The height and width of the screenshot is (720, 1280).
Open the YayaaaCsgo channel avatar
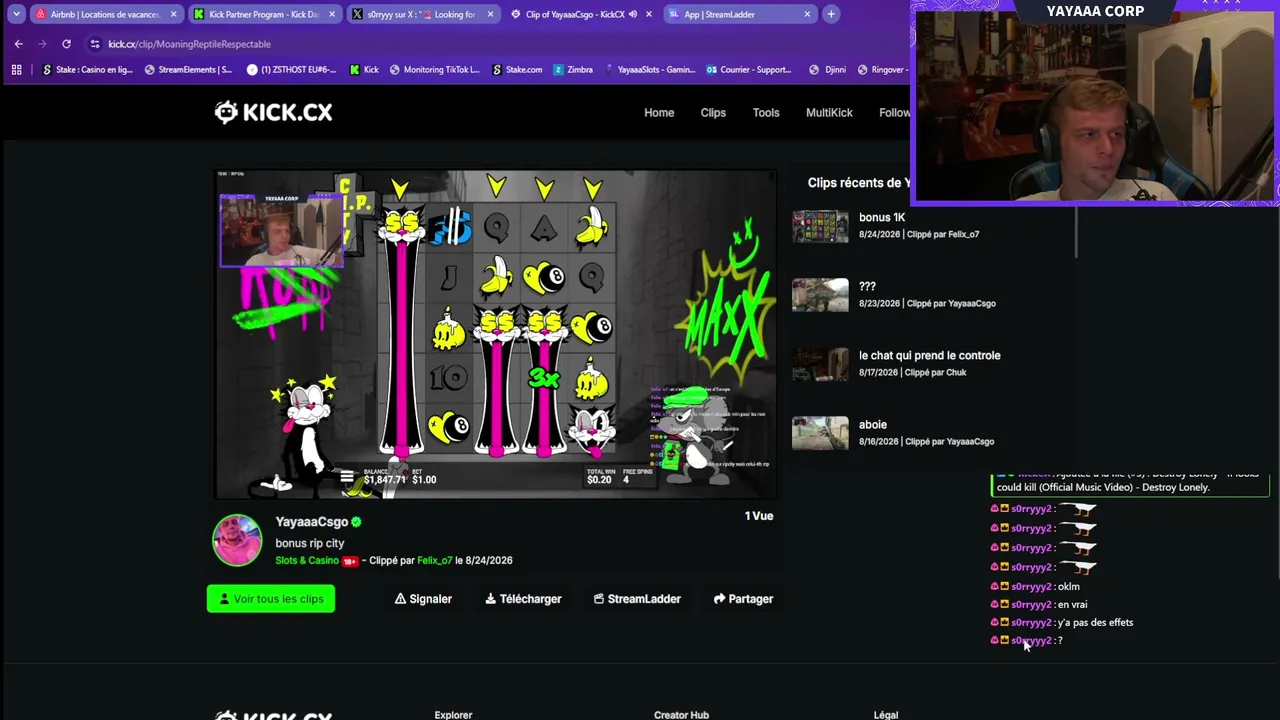pyautogui.click(x=237, y=540)
